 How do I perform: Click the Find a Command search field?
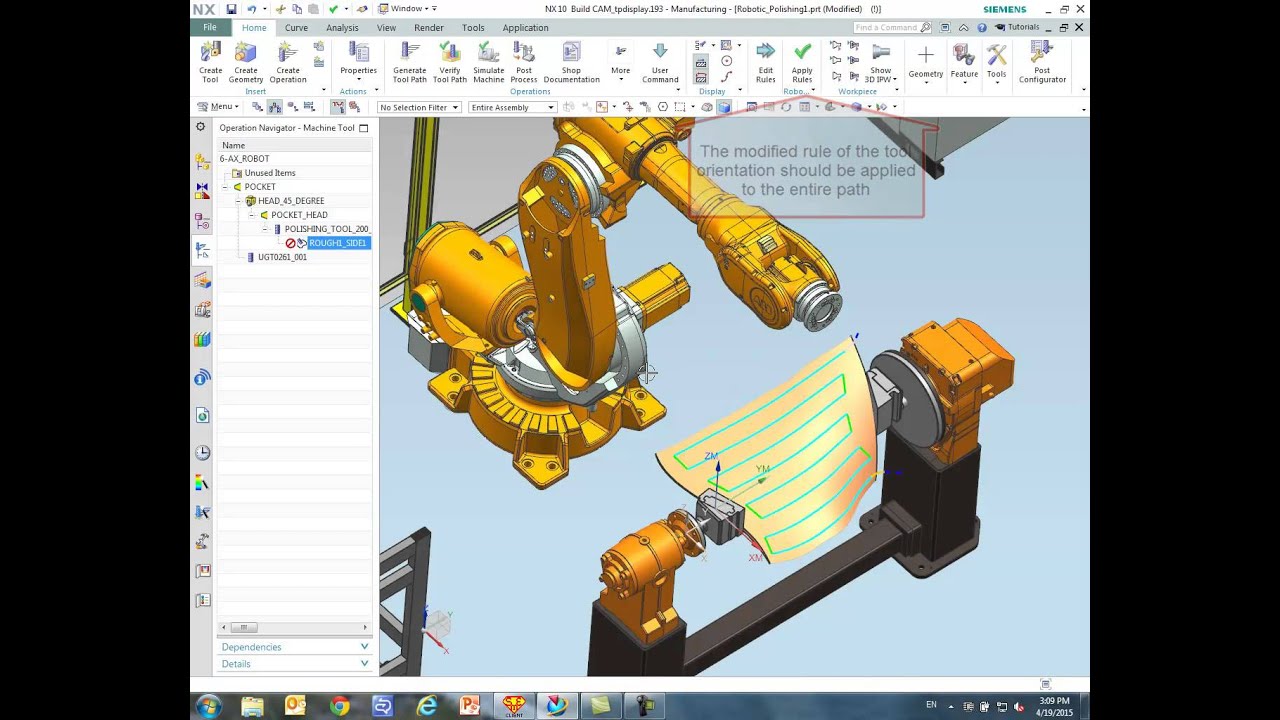coord(892,27)
